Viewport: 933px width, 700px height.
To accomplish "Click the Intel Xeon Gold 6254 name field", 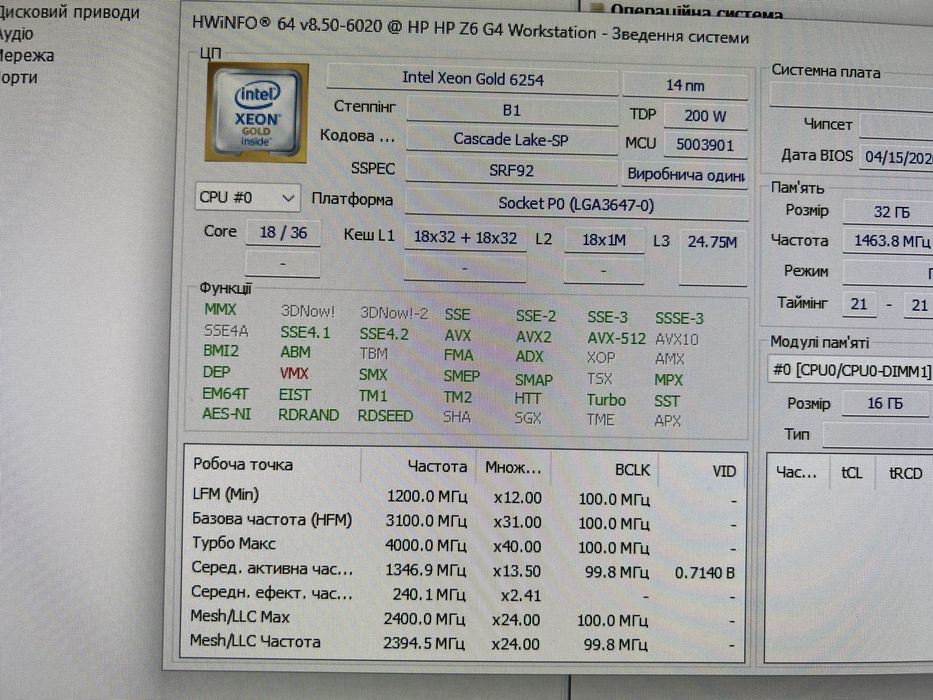I will tap(472, 79).
